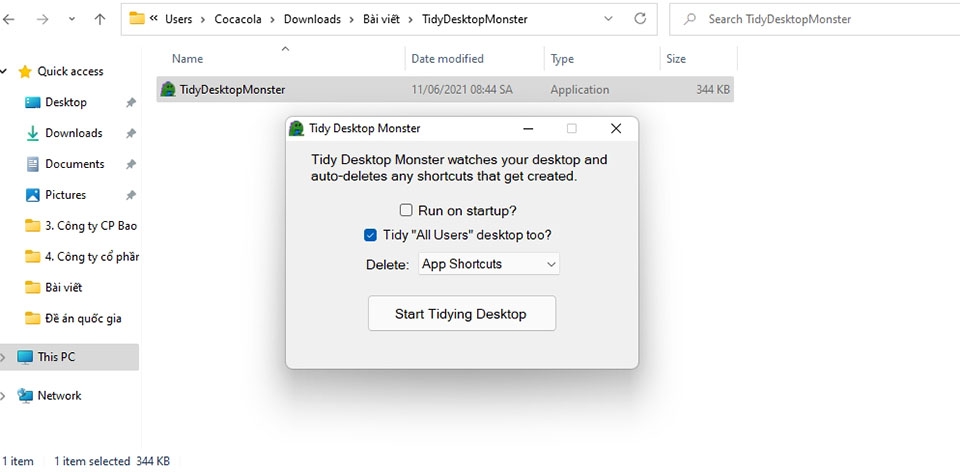Image resolution: width=960 pixels, height=472 pixels.
Task: Click the pin icon next to Documents
Action: (131, 165)
